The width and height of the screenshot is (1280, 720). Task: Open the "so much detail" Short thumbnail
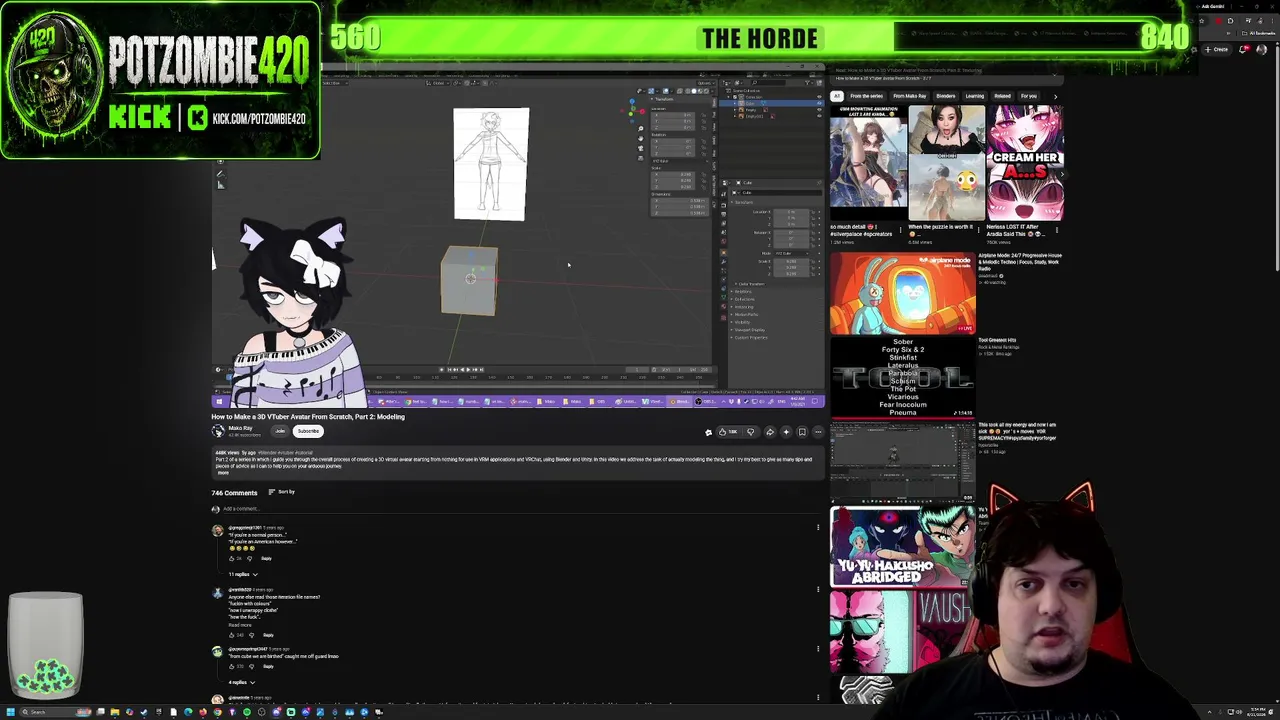coord(868,163)
